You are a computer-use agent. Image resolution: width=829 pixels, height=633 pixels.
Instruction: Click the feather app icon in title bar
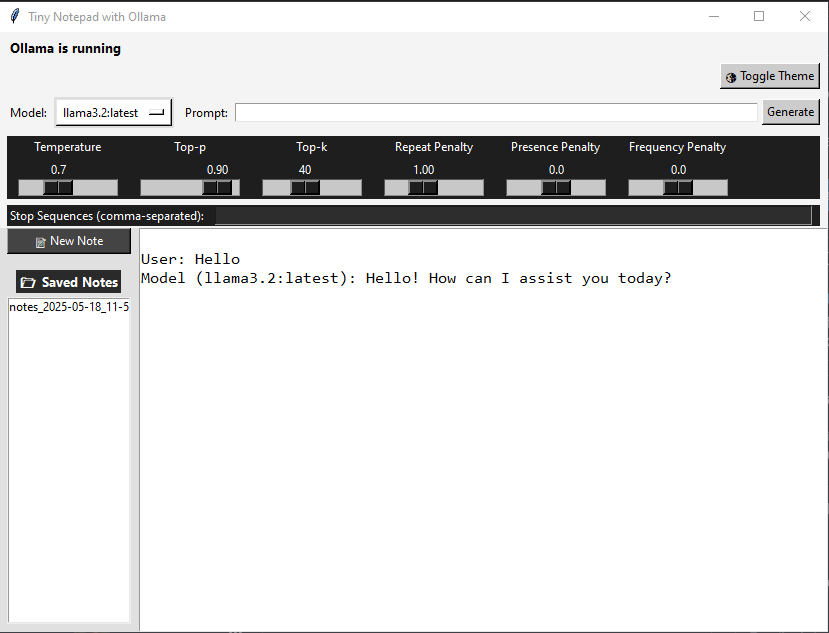pos(15,16)
